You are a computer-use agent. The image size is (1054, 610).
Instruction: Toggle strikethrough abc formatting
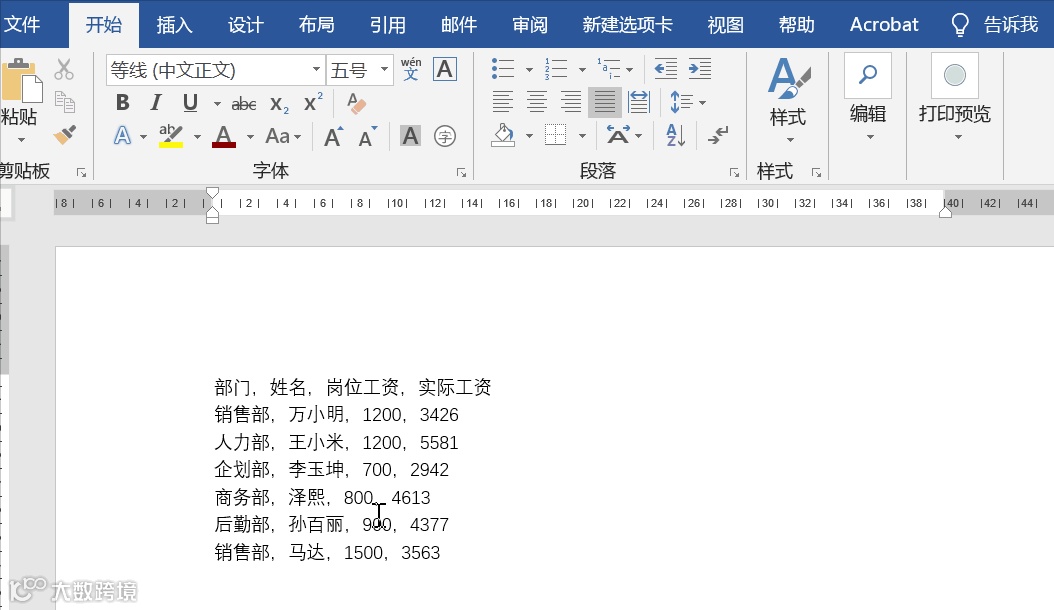tap(243, 104)
